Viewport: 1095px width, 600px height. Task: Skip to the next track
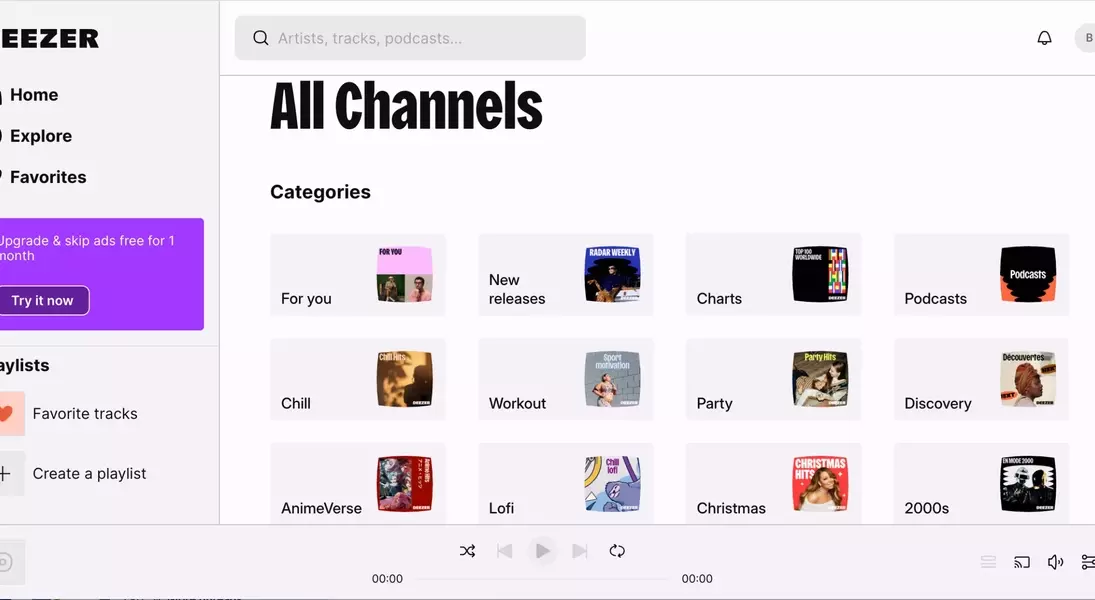pos(580,550)
